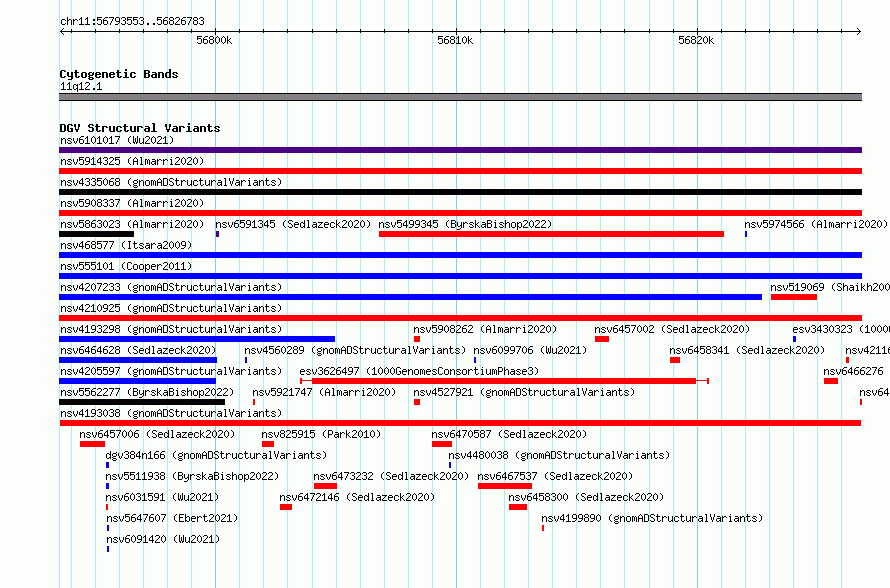Click the black nsv5562277 (ByrskaBishop2022) bar
The image size is (890, 588).
point(142,402)
